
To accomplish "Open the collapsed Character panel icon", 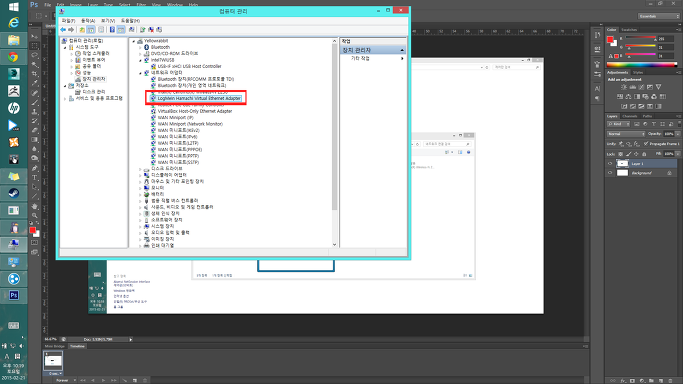I will [x=597, y=89].
